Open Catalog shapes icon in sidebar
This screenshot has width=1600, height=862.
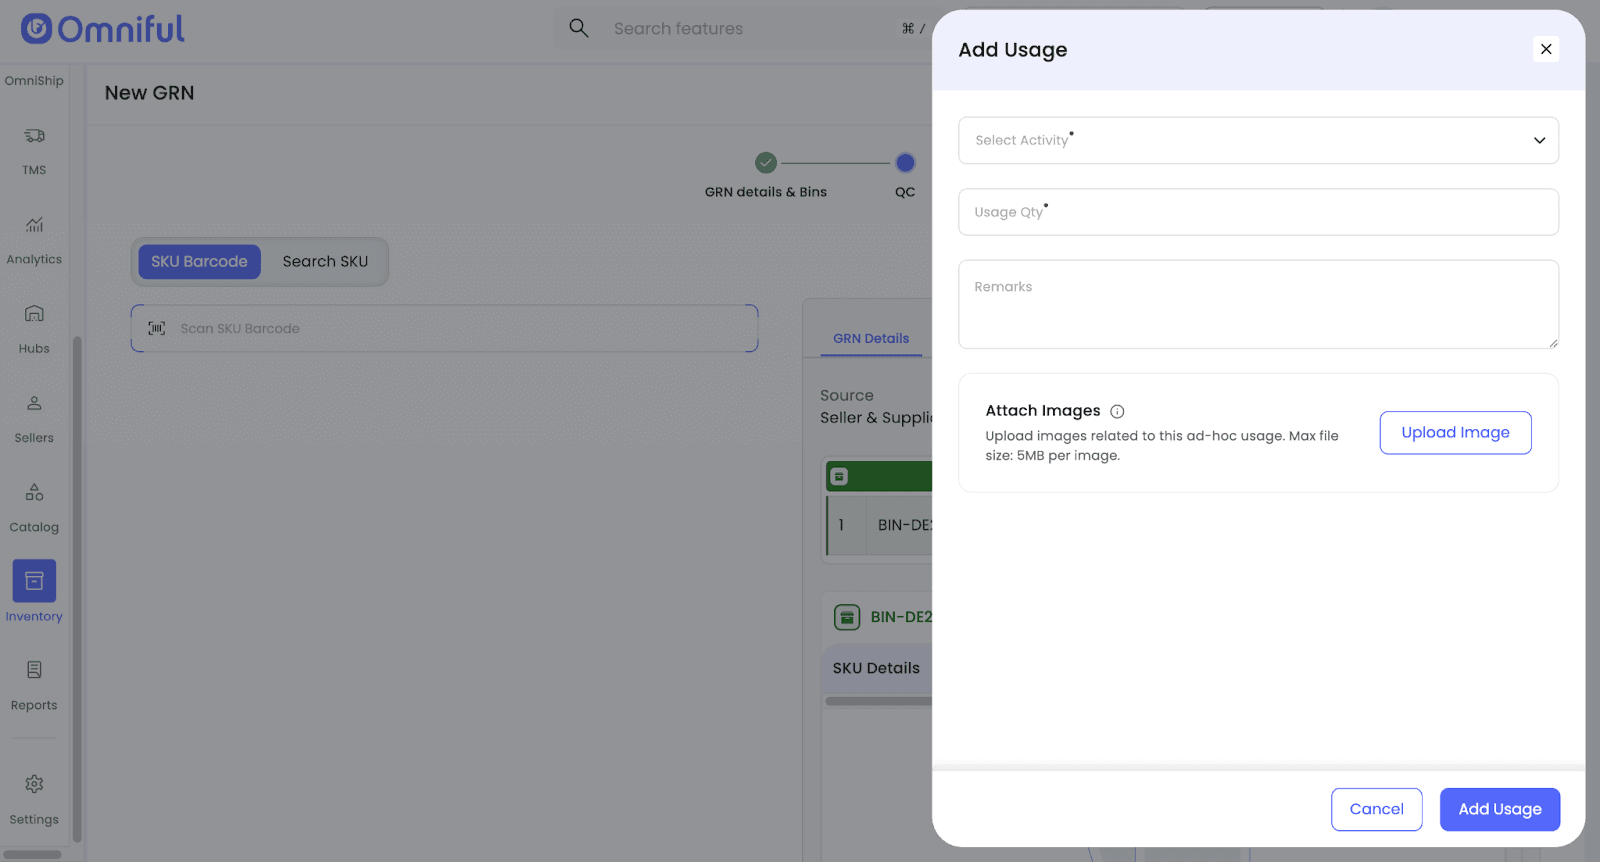point(34,492)
